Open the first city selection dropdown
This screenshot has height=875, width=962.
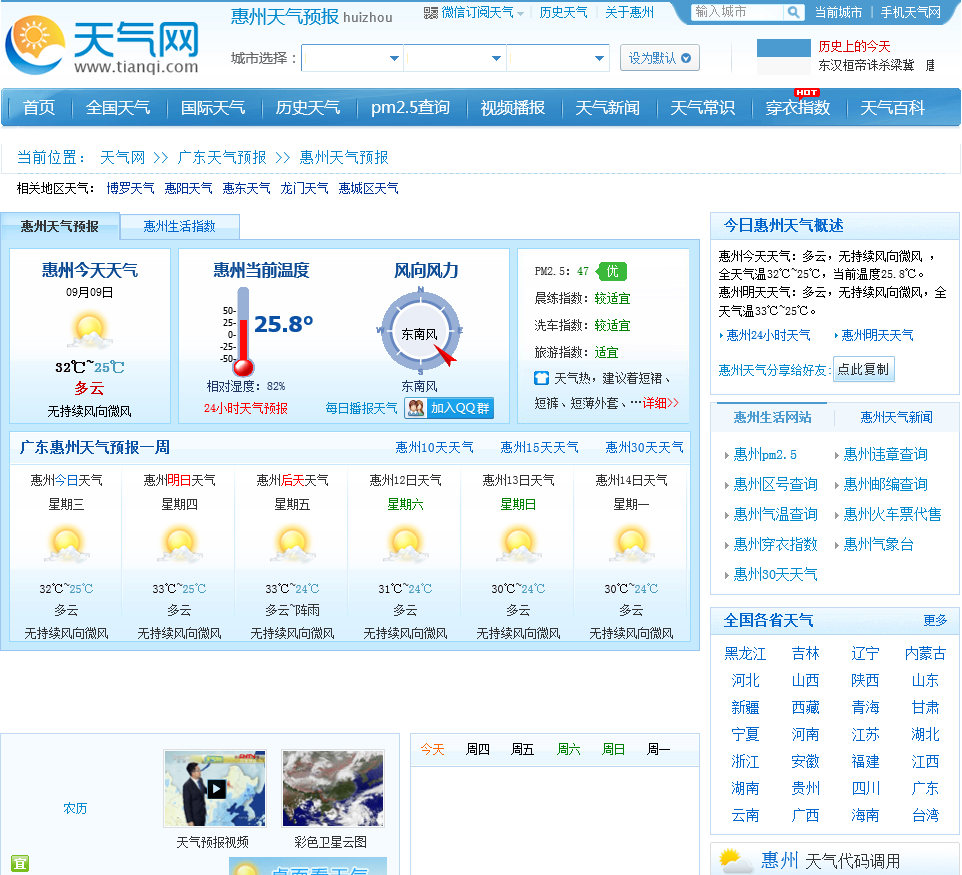(x=353, y=58)
